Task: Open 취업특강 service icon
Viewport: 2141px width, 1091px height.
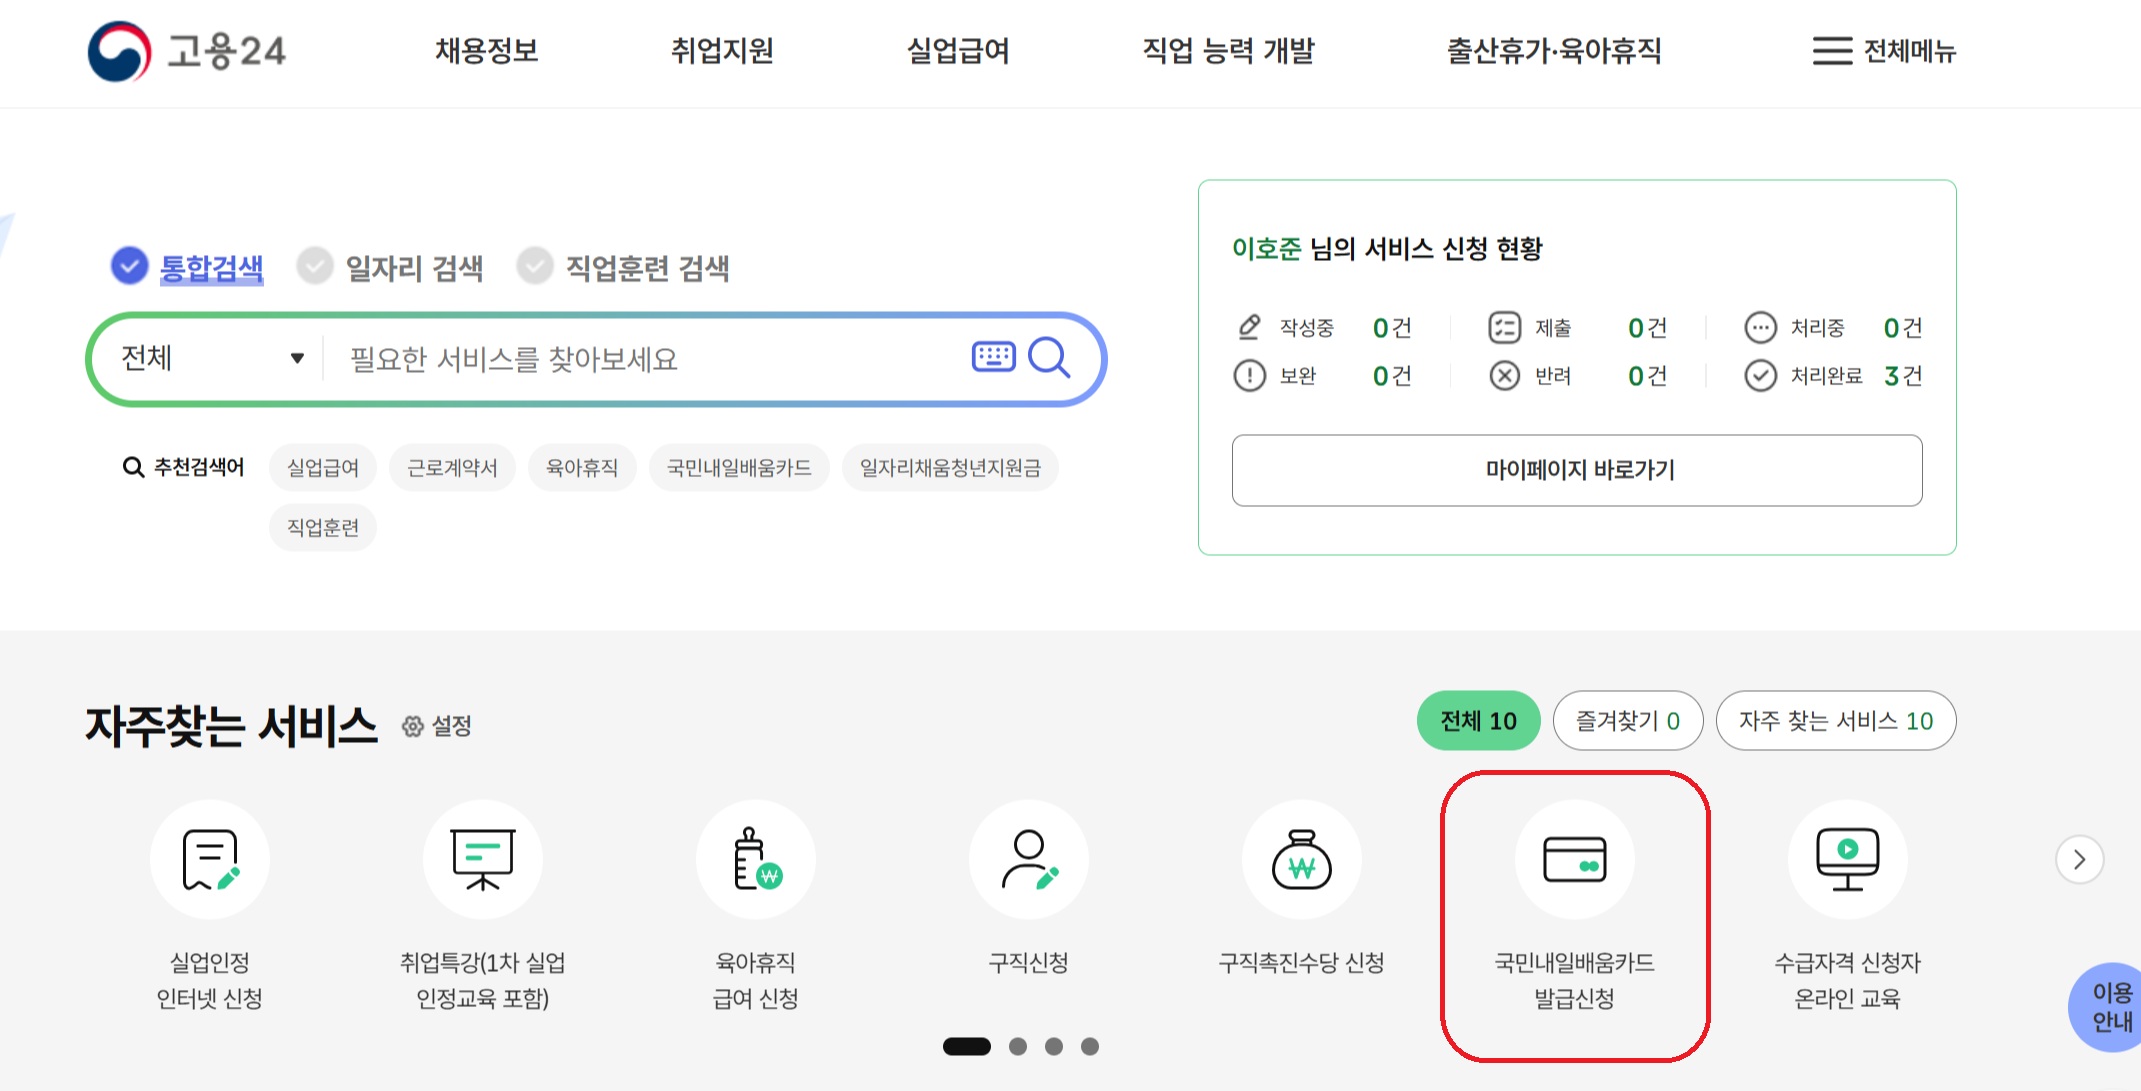Action: click(483, 859)
